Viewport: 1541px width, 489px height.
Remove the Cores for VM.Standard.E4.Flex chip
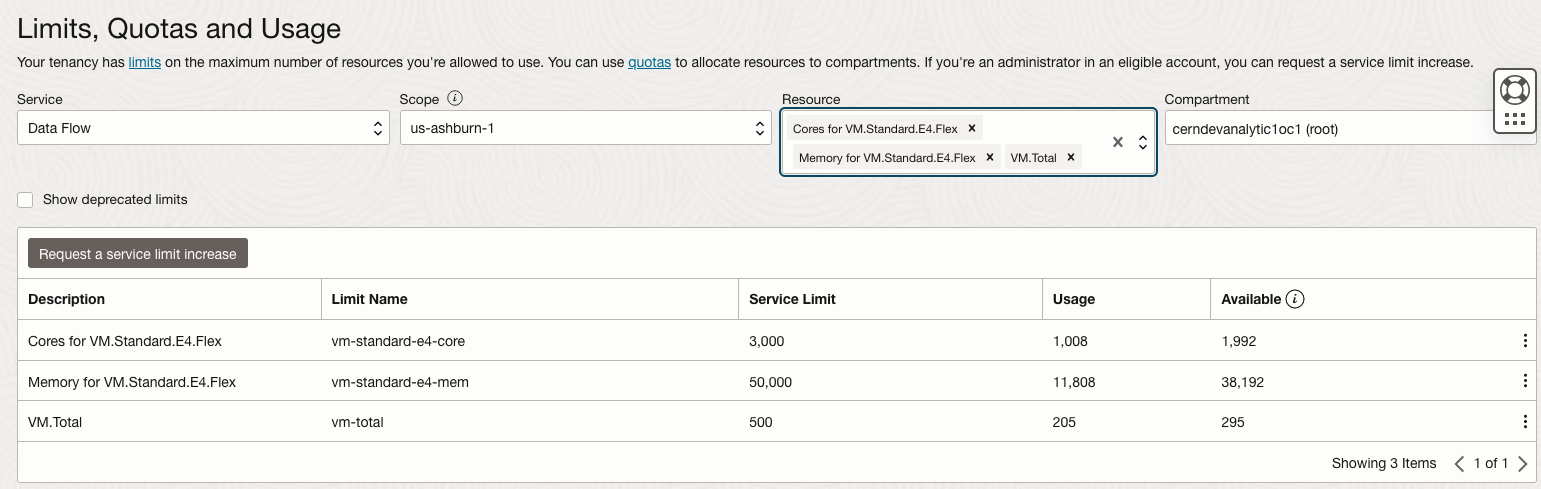(x=971, y=128)
